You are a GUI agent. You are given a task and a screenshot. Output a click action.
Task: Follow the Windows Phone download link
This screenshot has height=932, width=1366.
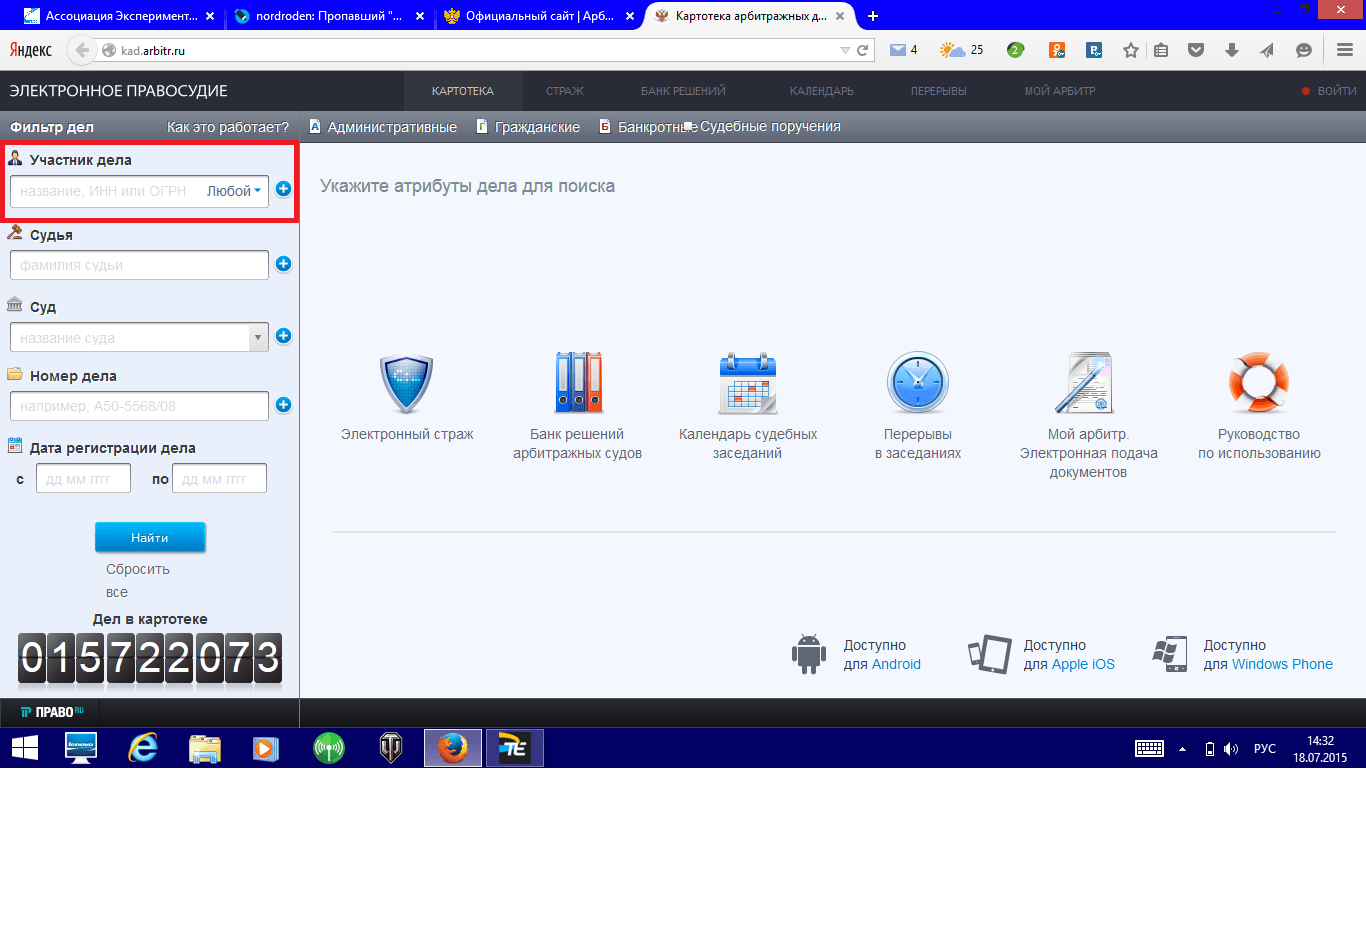1282,664
